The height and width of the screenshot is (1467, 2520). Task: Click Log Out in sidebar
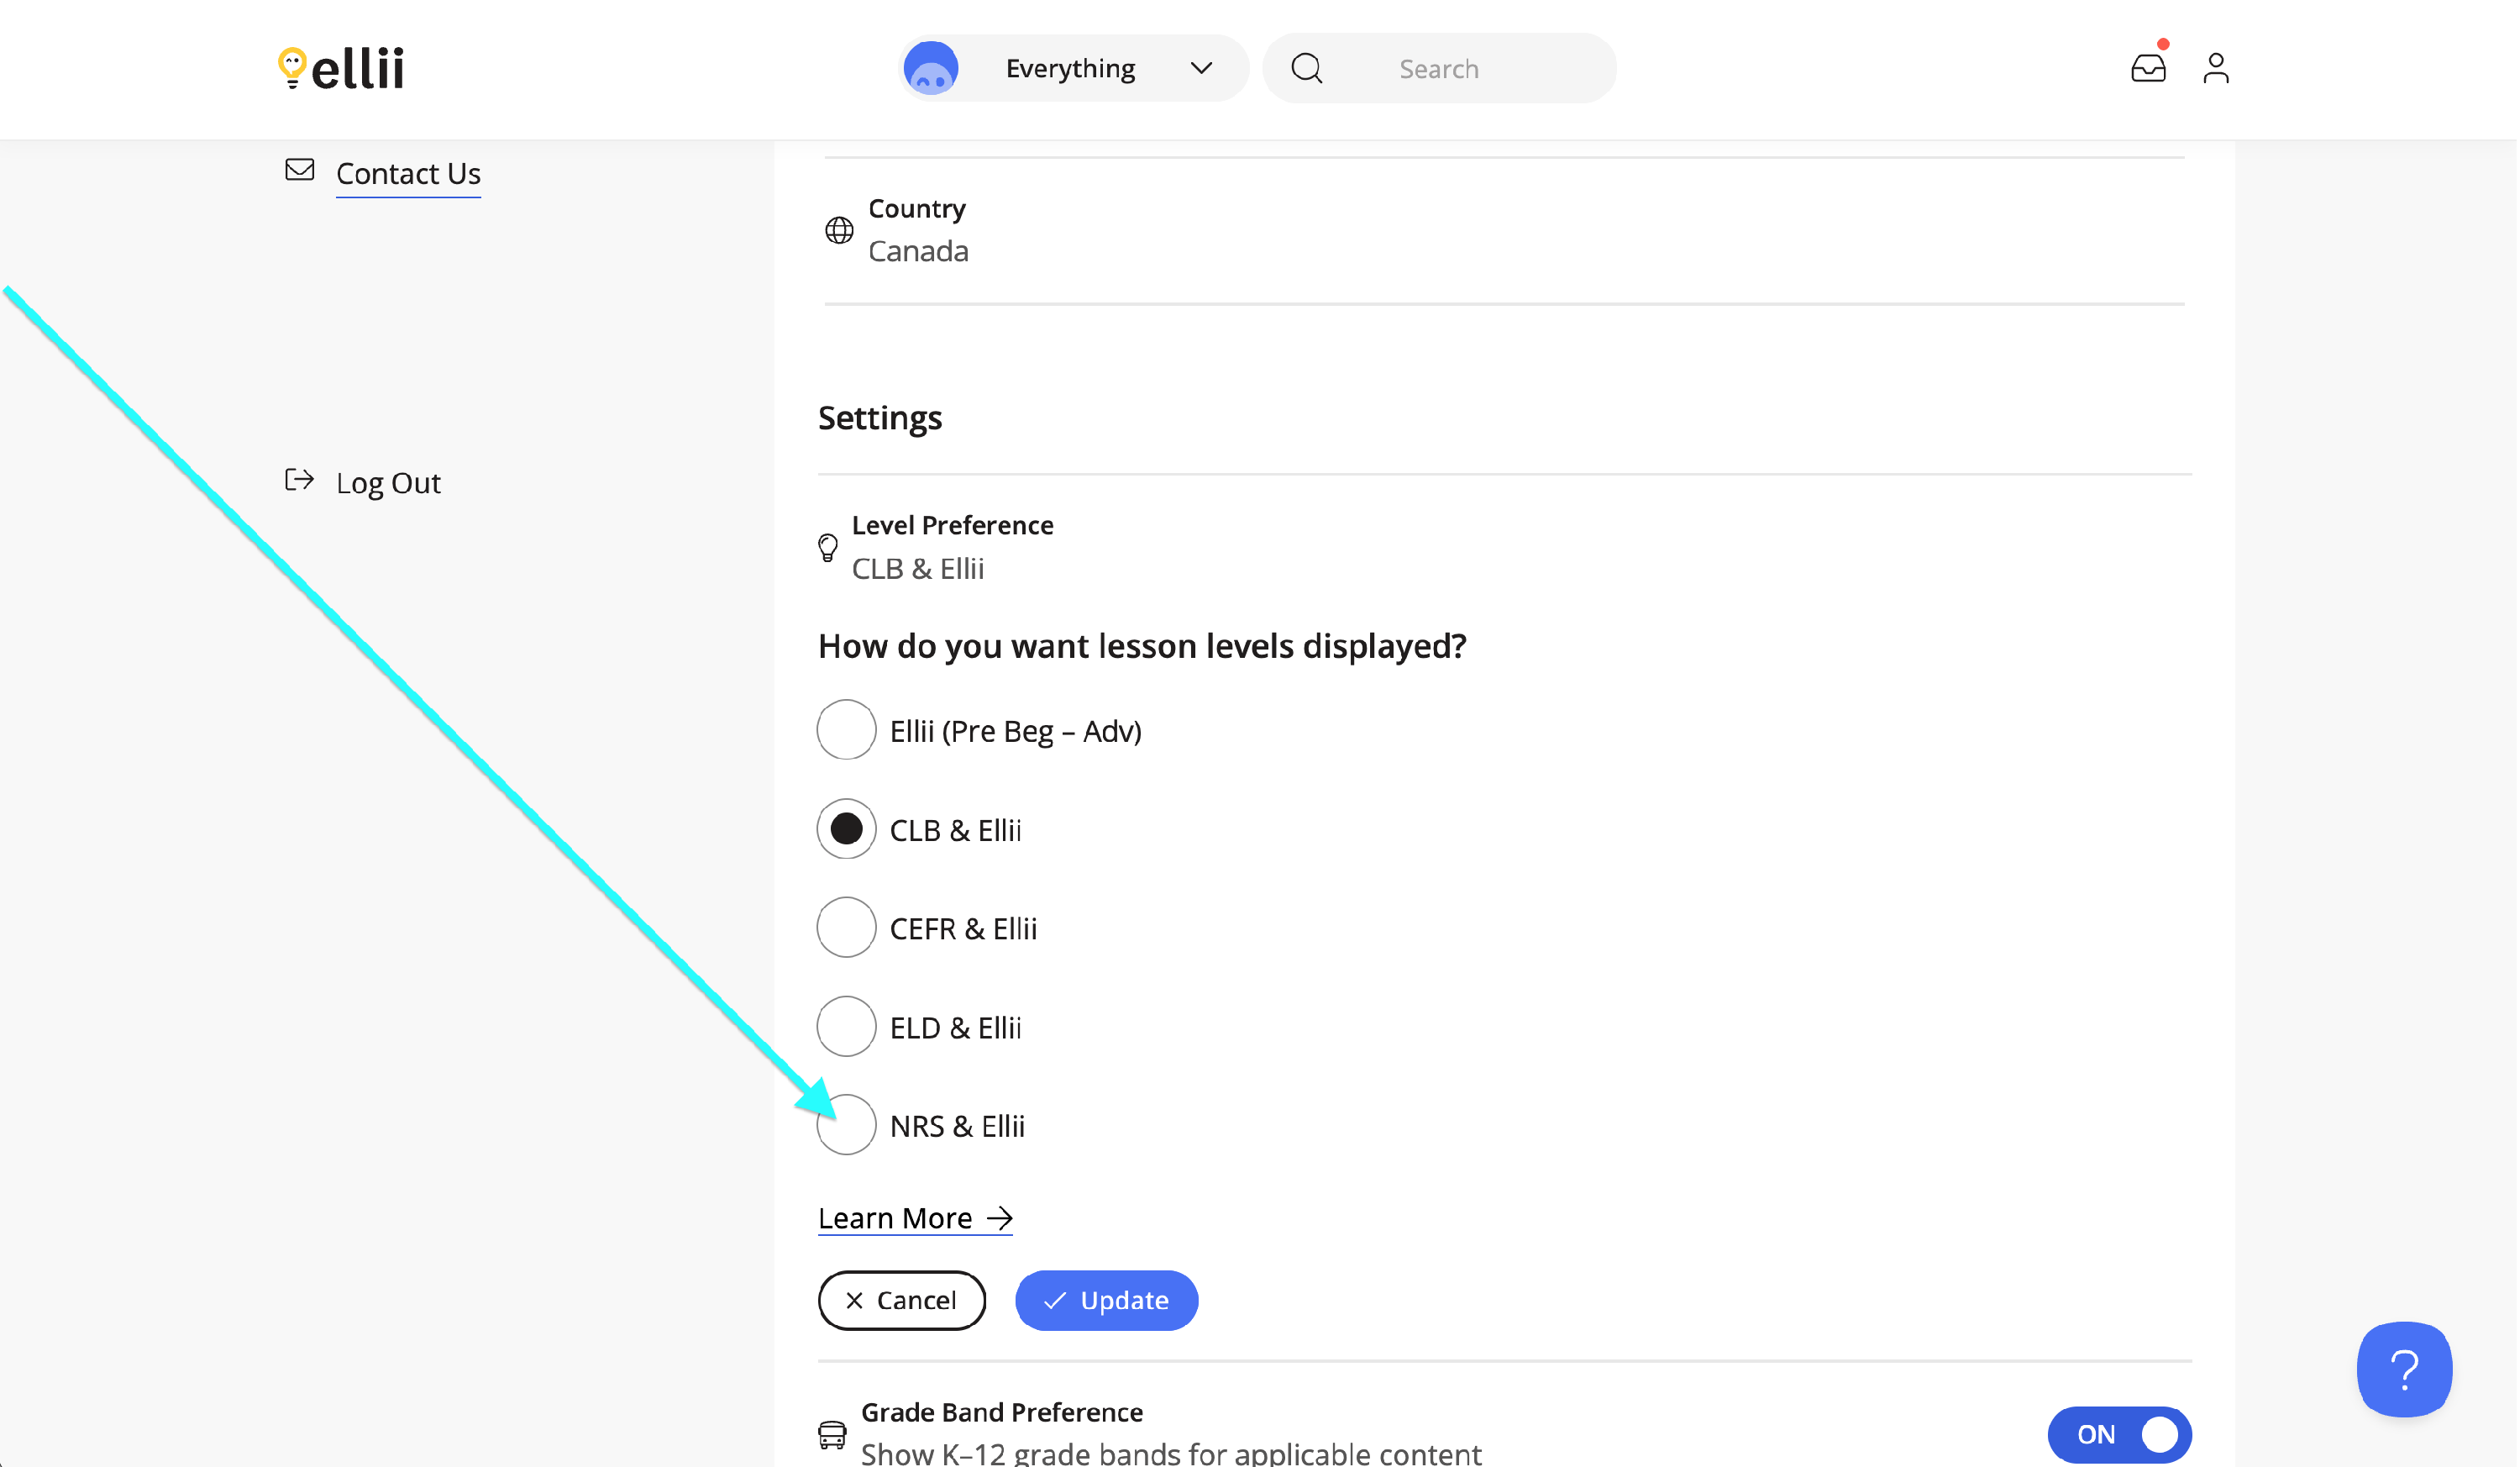pos(388,483)
